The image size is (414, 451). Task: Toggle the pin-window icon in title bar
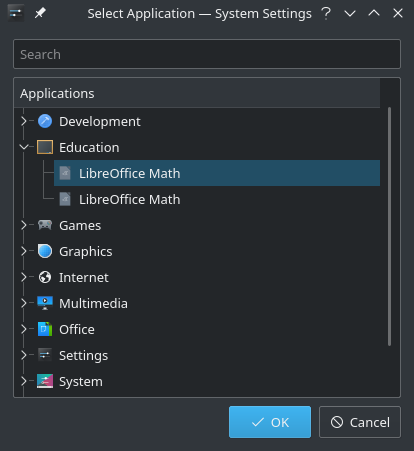40,13
